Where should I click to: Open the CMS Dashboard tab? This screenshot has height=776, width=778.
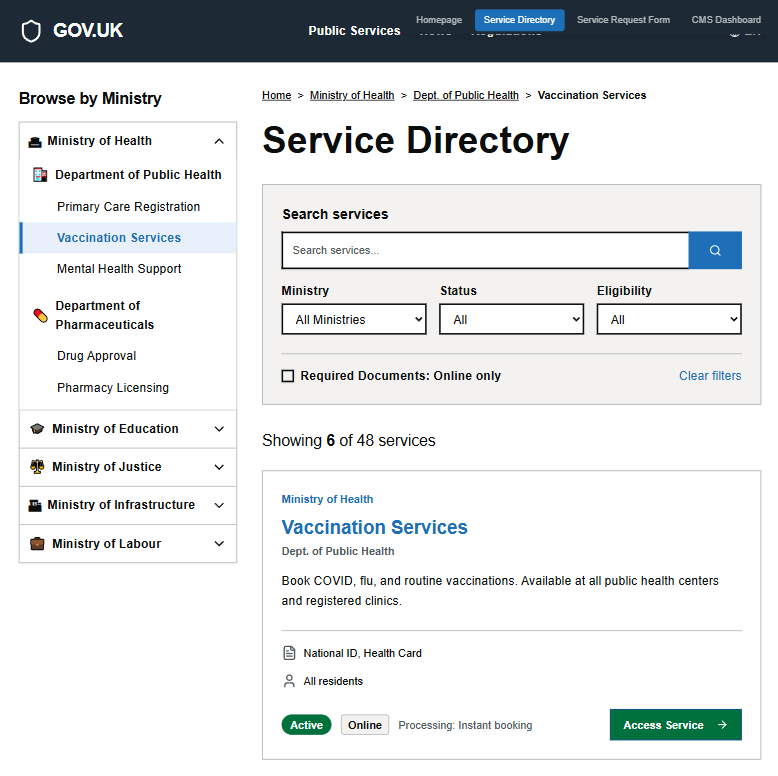coord(726,20)
